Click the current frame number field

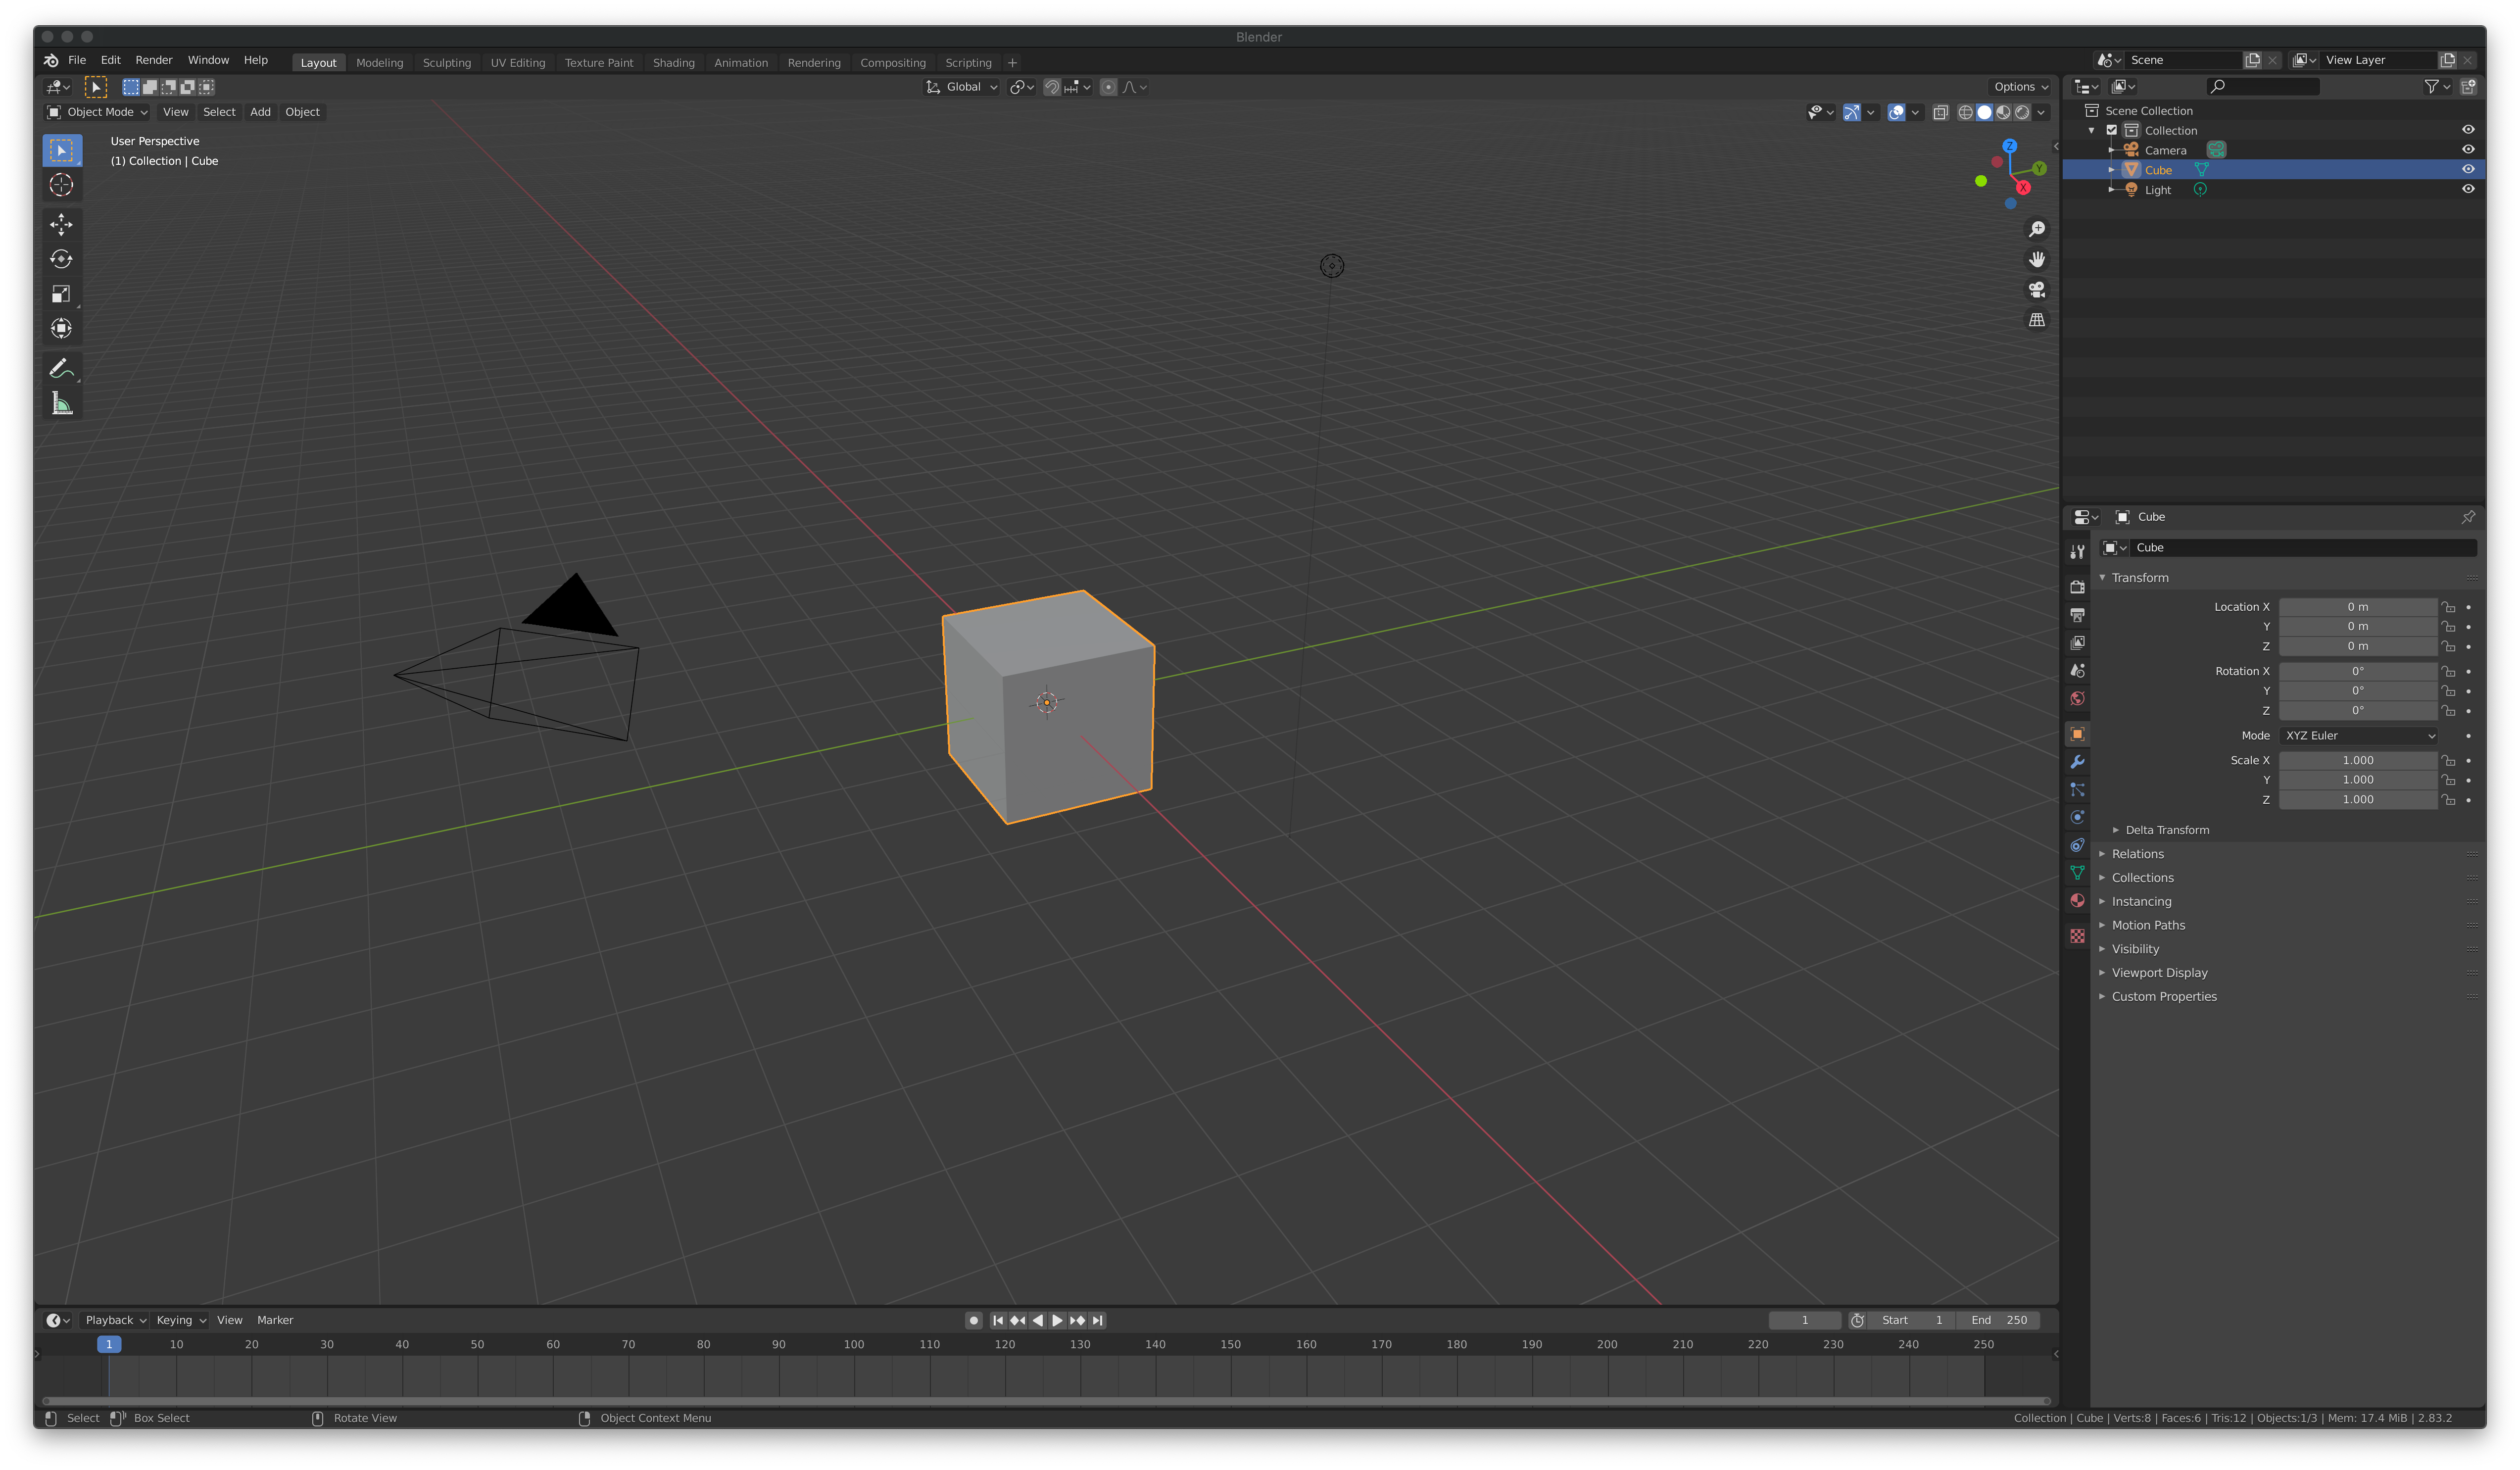point(1804,1320)
